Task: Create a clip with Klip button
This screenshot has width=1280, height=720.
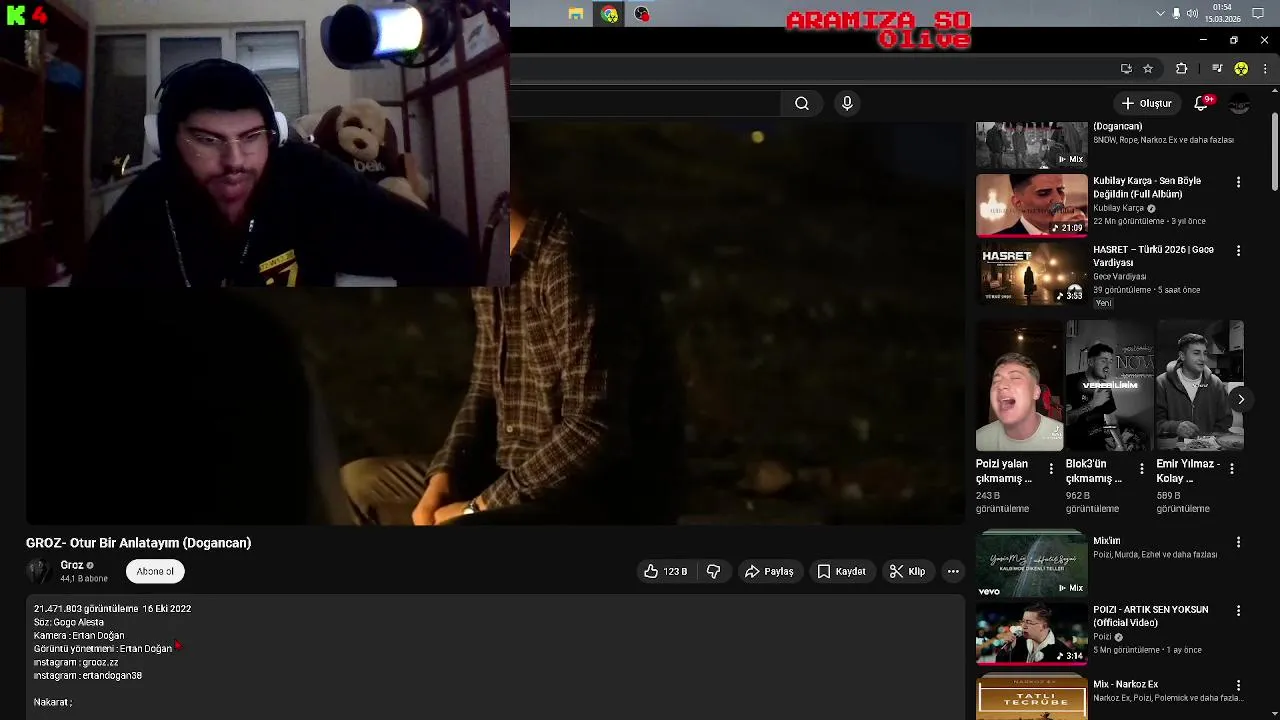Action: click(x=908, y=571)
